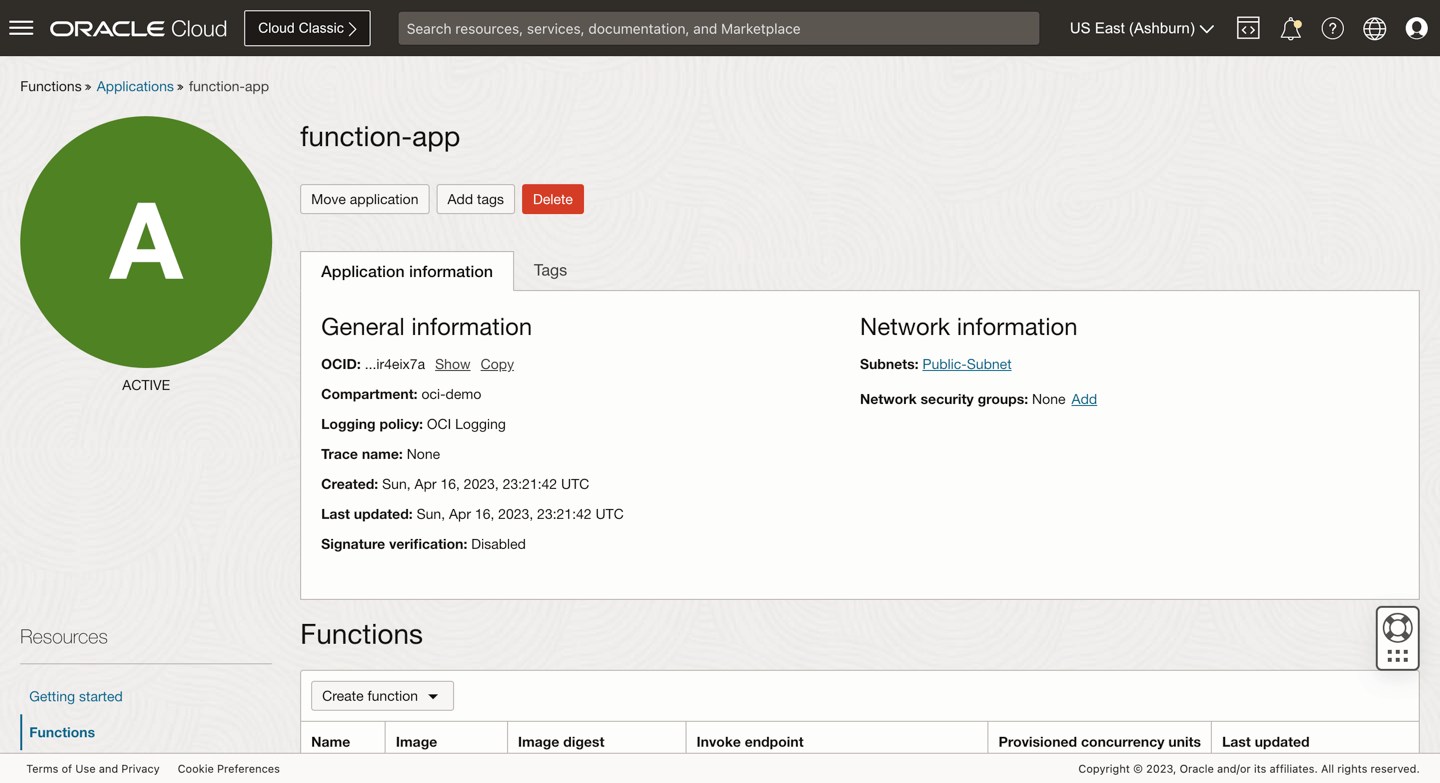Open the language globe icon
Image resolution: width=1440 pixels, height=783 pixels.
pos(1374,27)
